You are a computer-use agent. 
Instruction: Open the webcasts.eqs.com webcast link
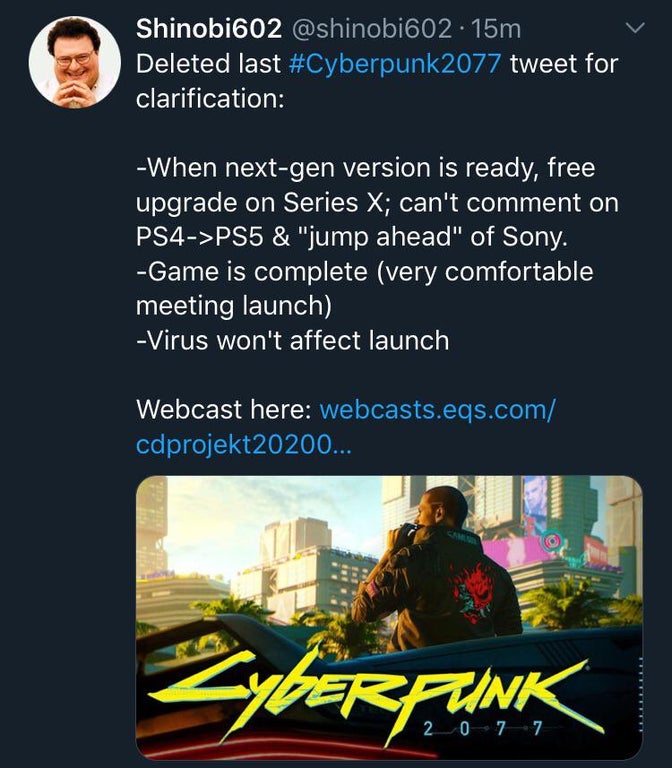coord(437,409)
